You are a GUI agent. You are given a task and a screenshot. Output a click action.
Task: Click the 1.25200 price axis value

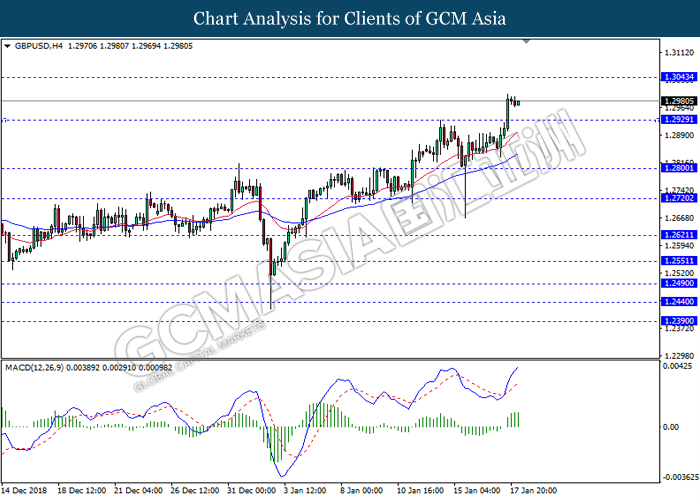[x=679, y=273]
